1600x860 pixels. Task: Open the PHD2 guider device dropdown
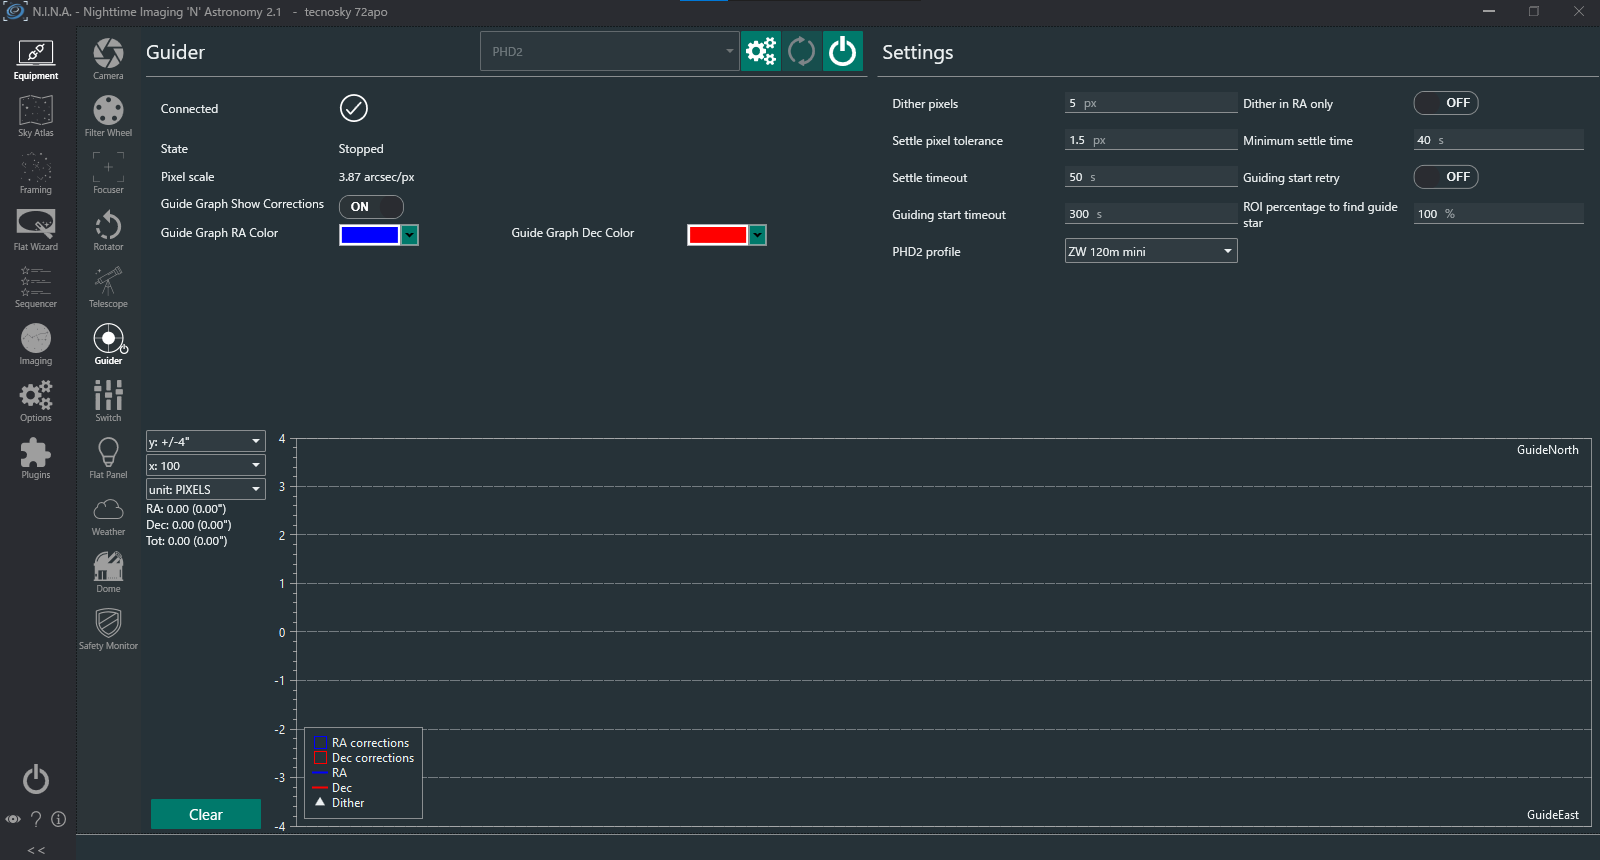(609, 51)
